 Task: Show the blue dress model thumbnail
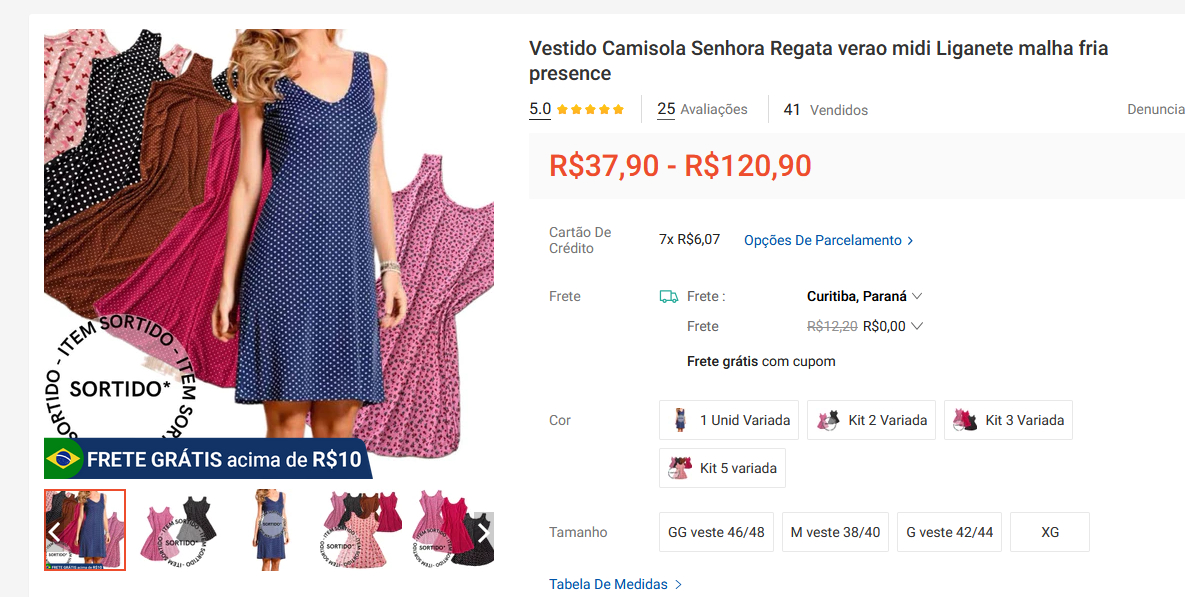click(270, 530)
